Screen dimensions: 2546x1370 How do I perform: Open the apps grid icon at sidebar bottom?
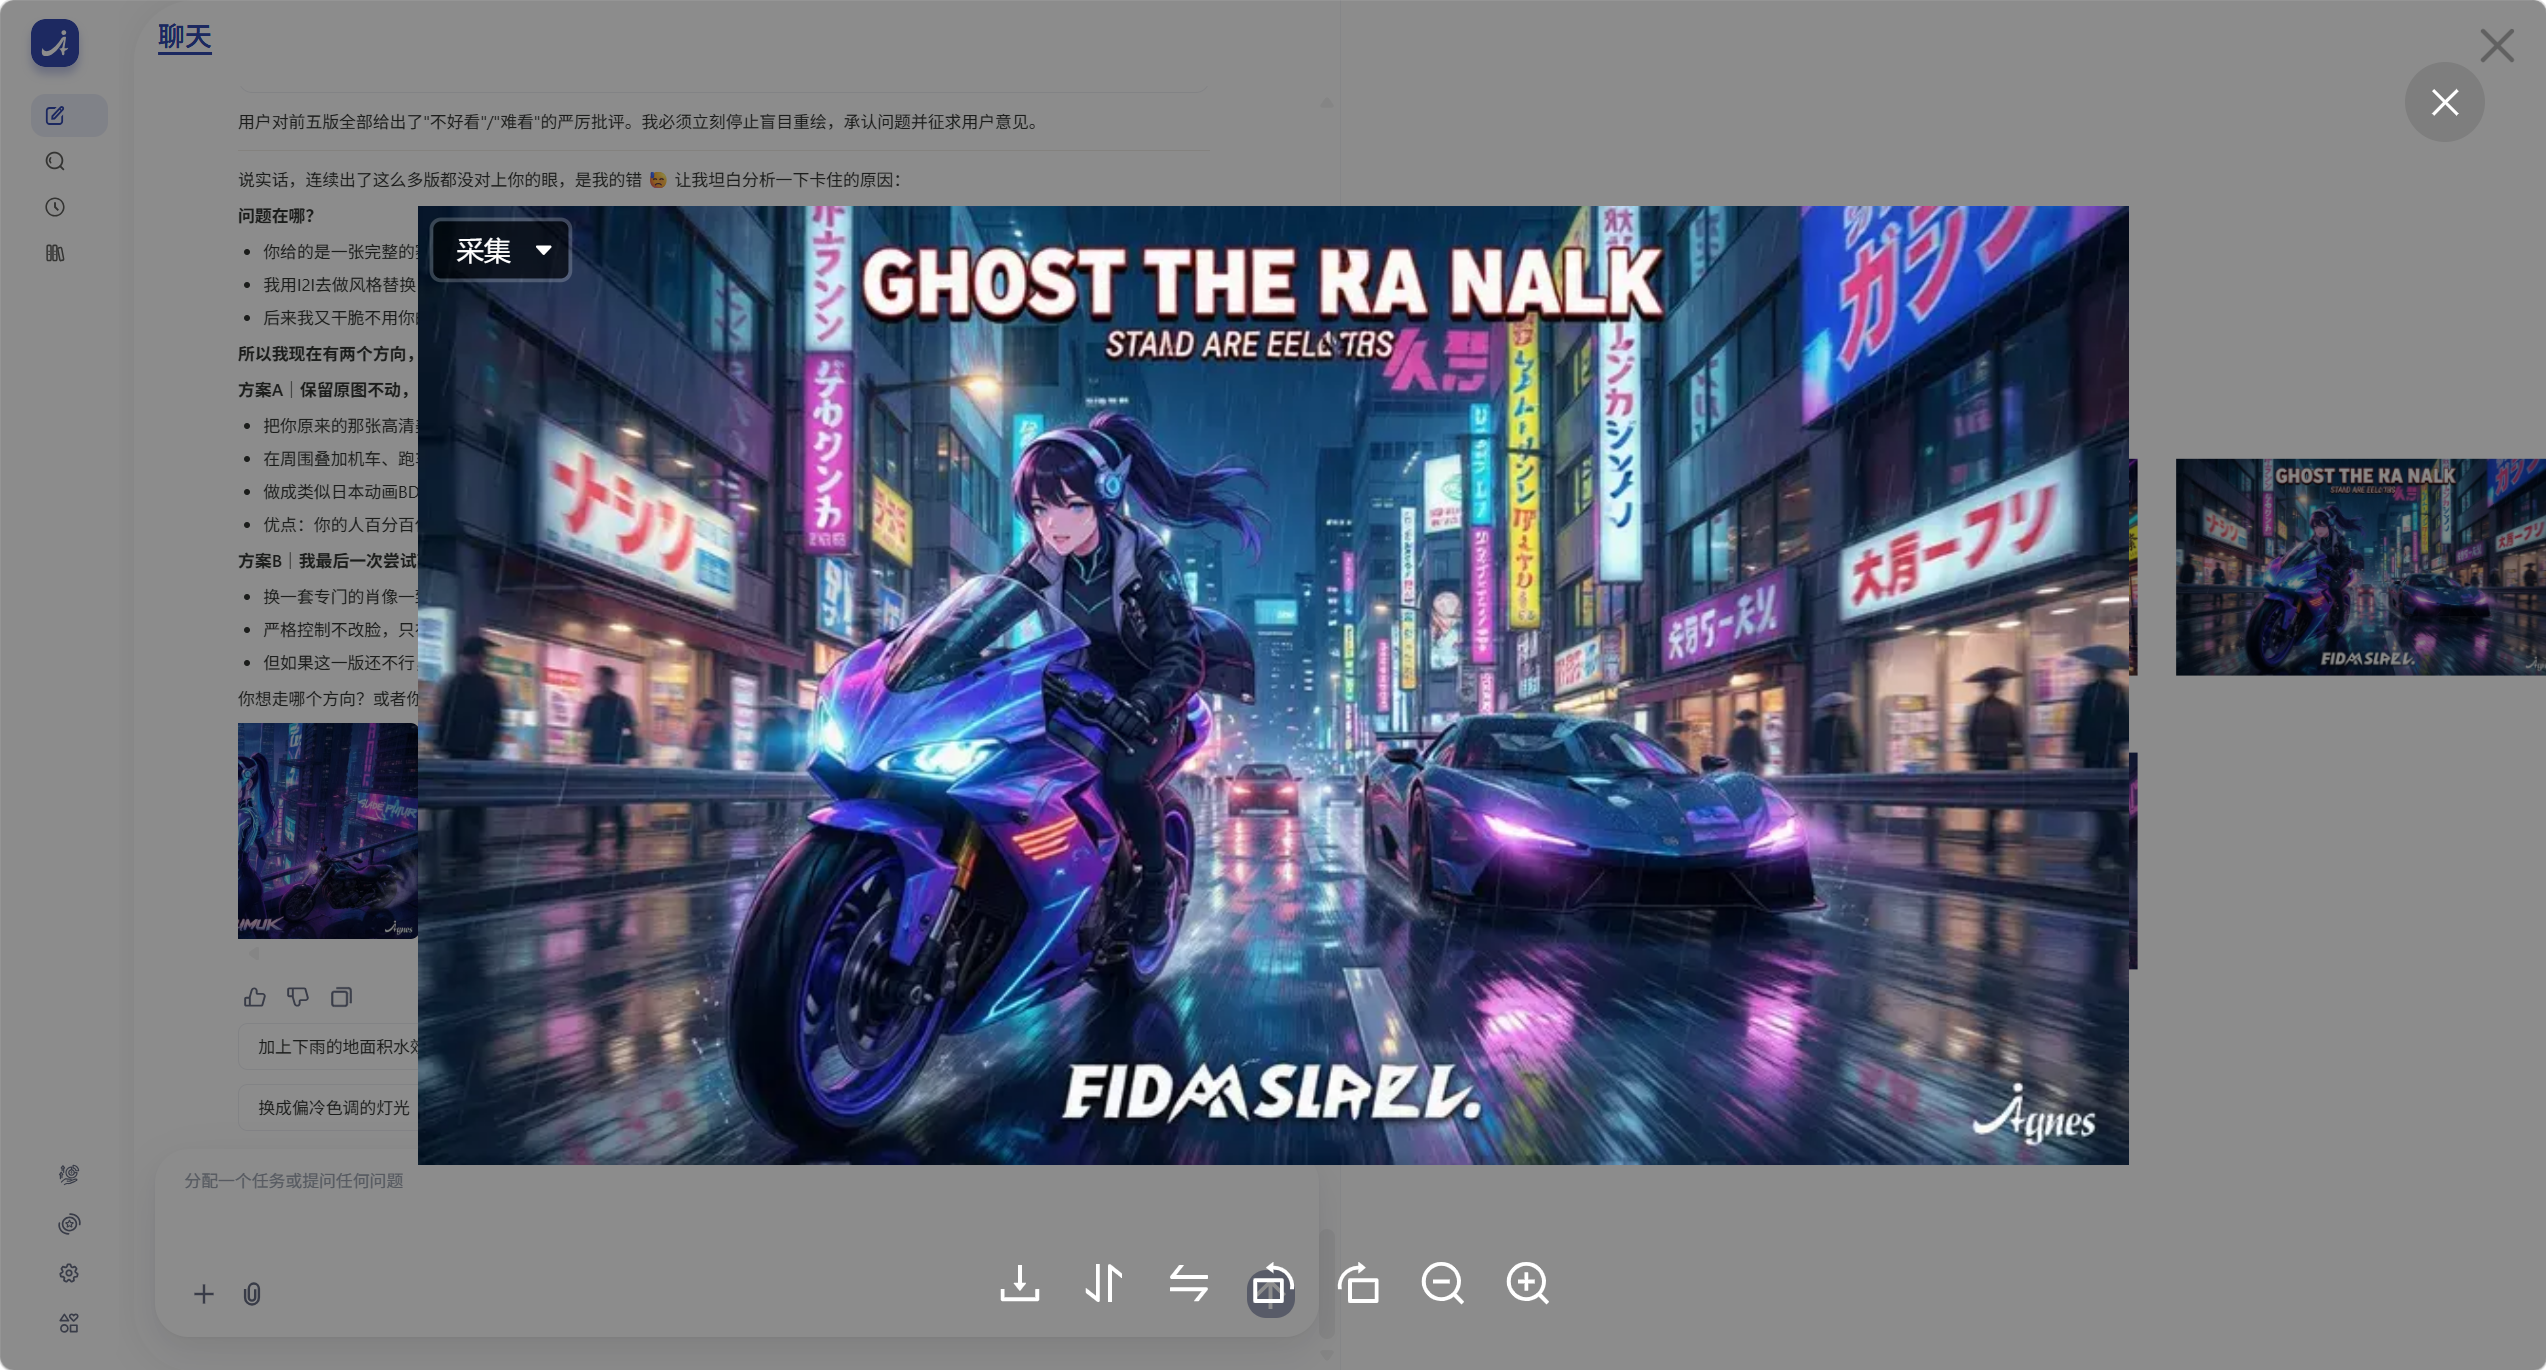[x=68, y=1323]
